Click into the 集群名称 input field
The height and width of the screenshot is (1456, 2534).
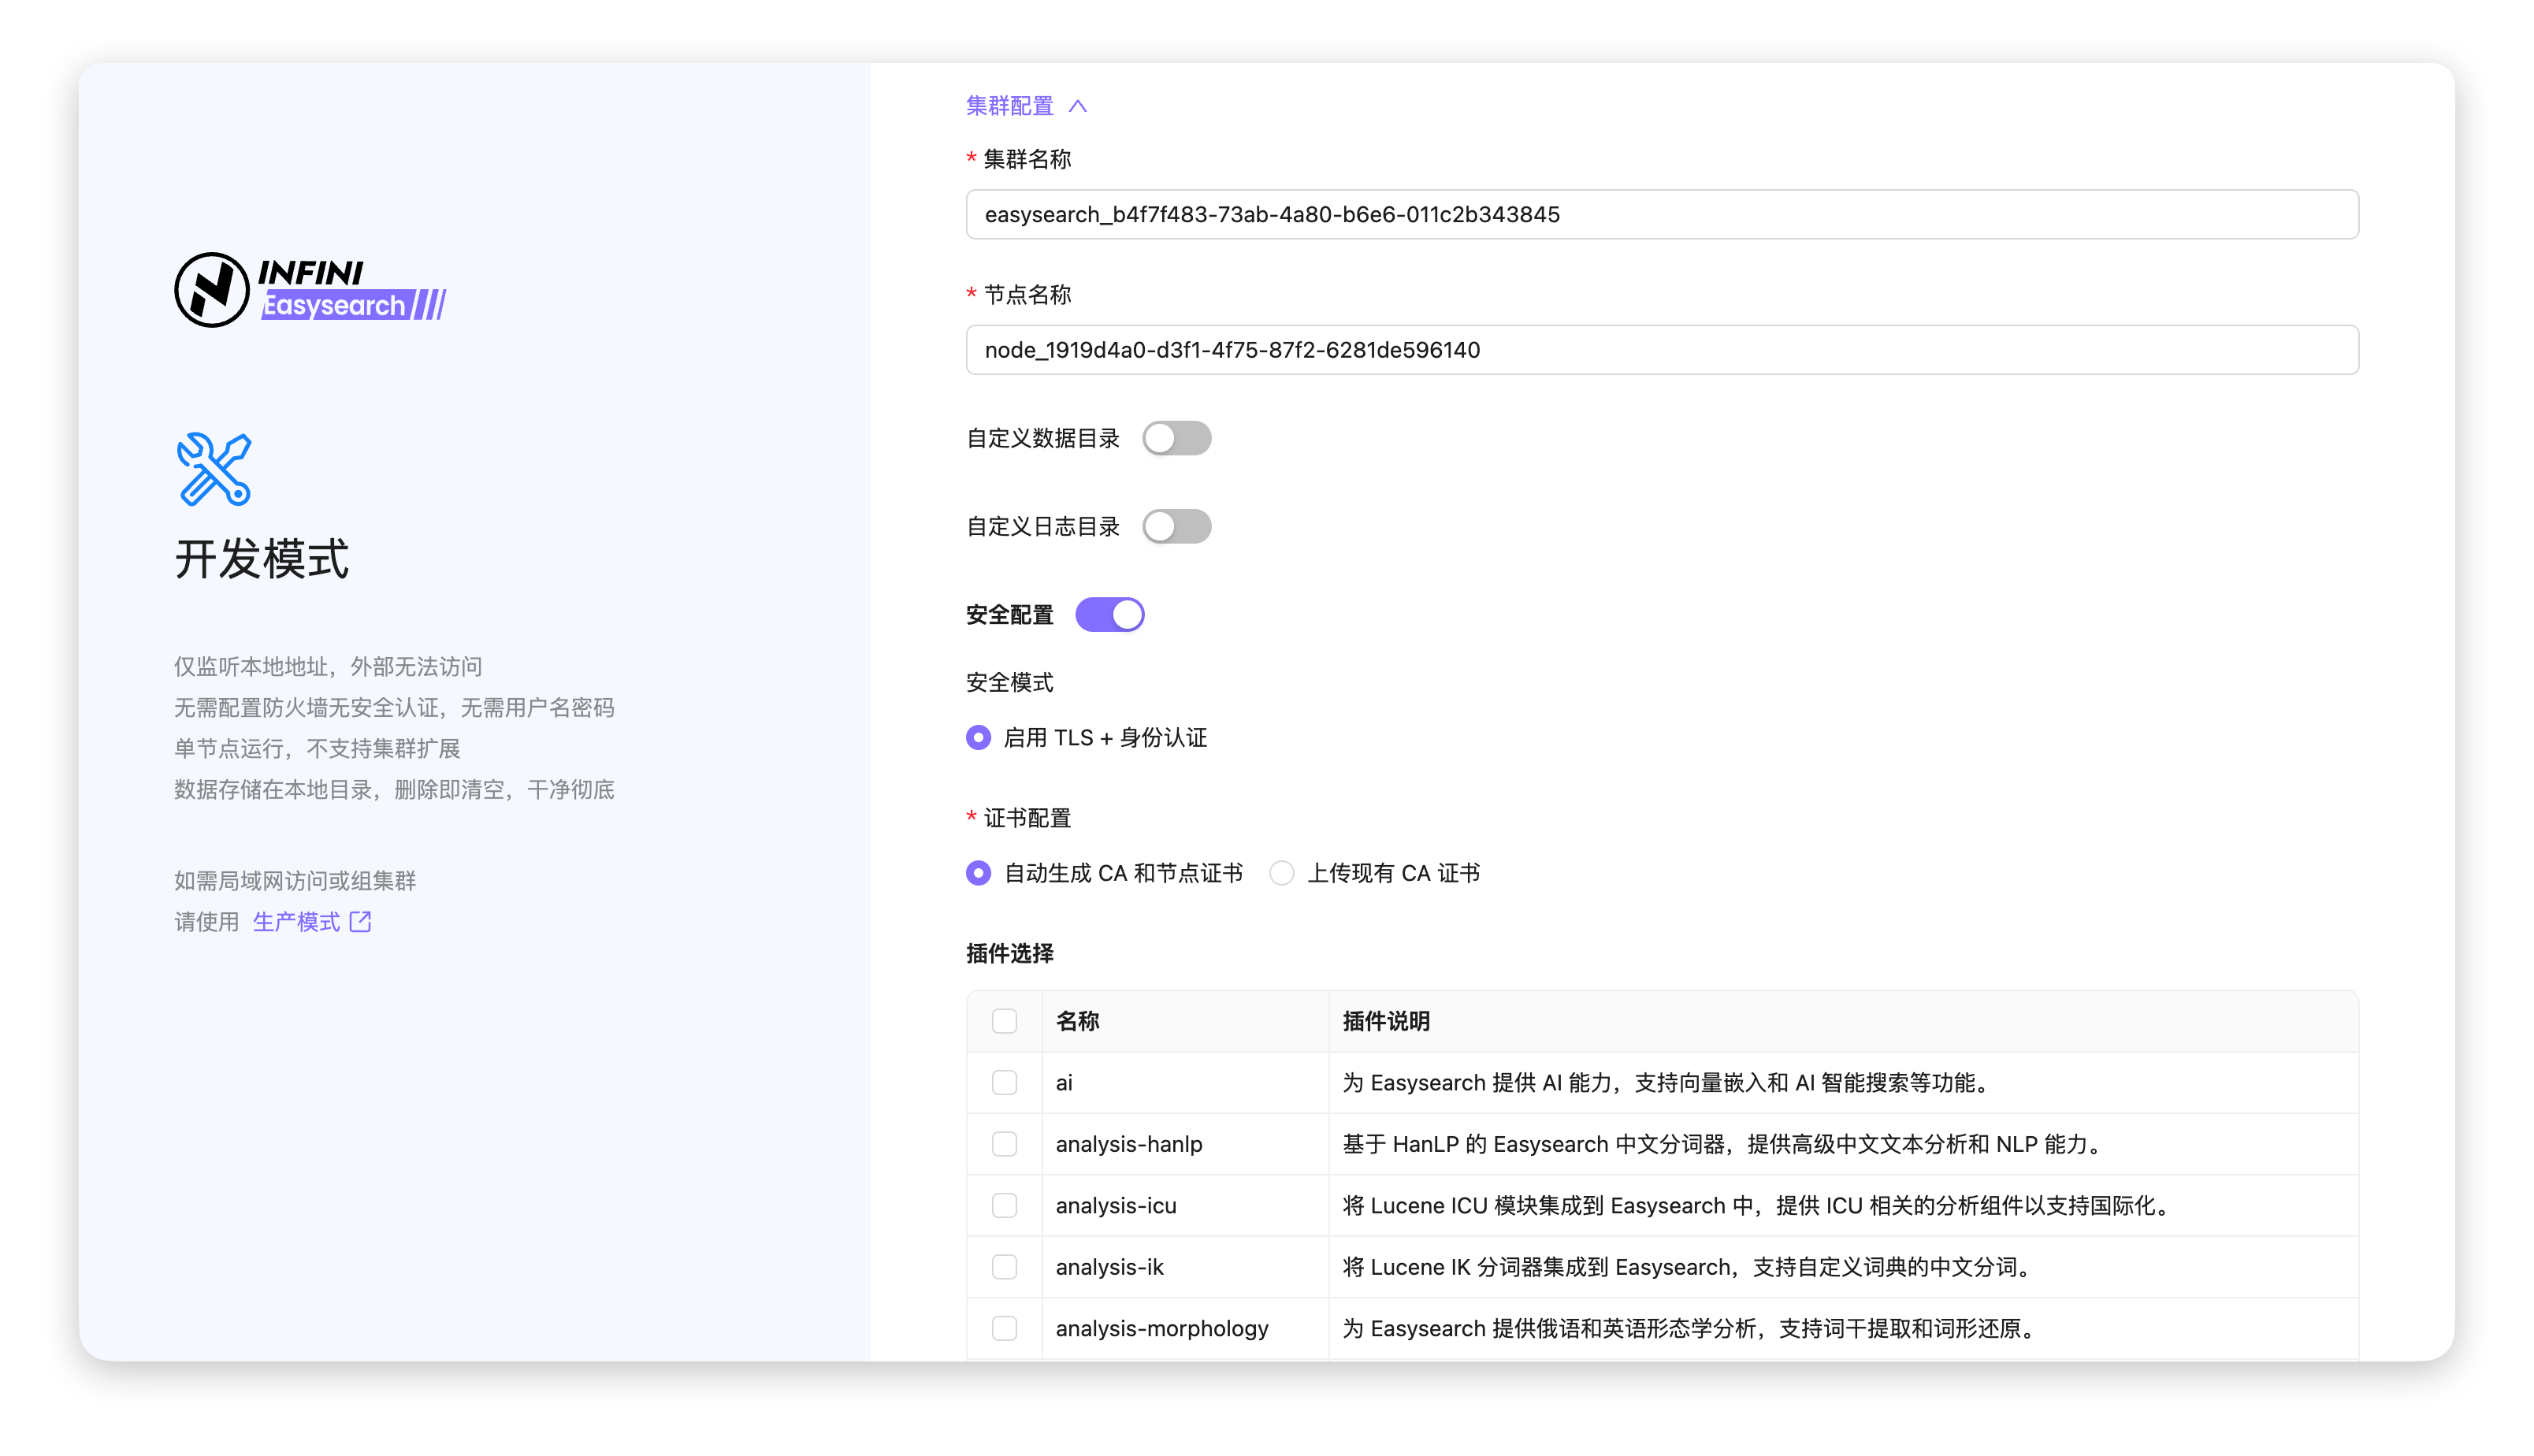tap(1662, 214)
